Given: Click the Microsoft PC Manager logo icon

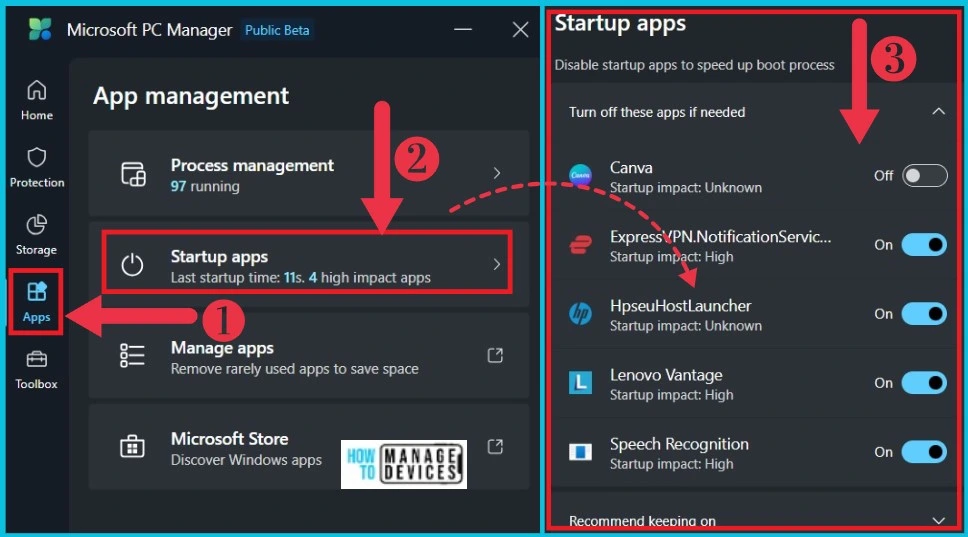Looking at the screenshot, I should [40, 29].
